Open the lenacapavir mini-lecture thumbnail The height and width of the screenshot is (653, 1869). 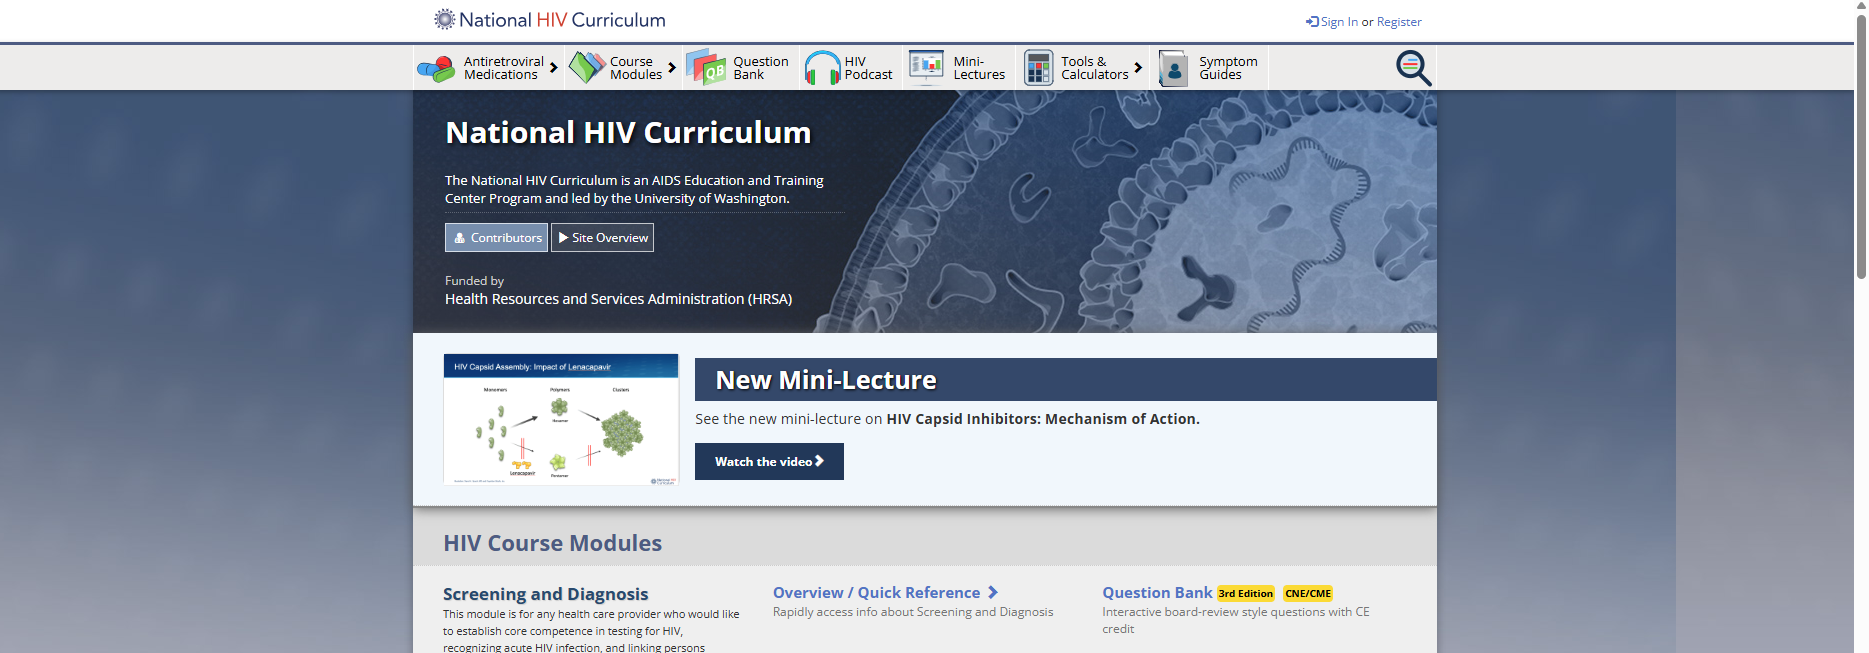pyautogui.click(x=561, y=419)
